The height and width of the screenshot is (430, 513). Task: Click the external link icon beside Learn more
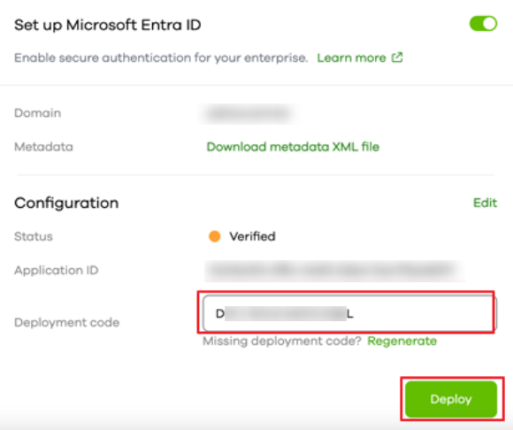click(x=397, y=58)
